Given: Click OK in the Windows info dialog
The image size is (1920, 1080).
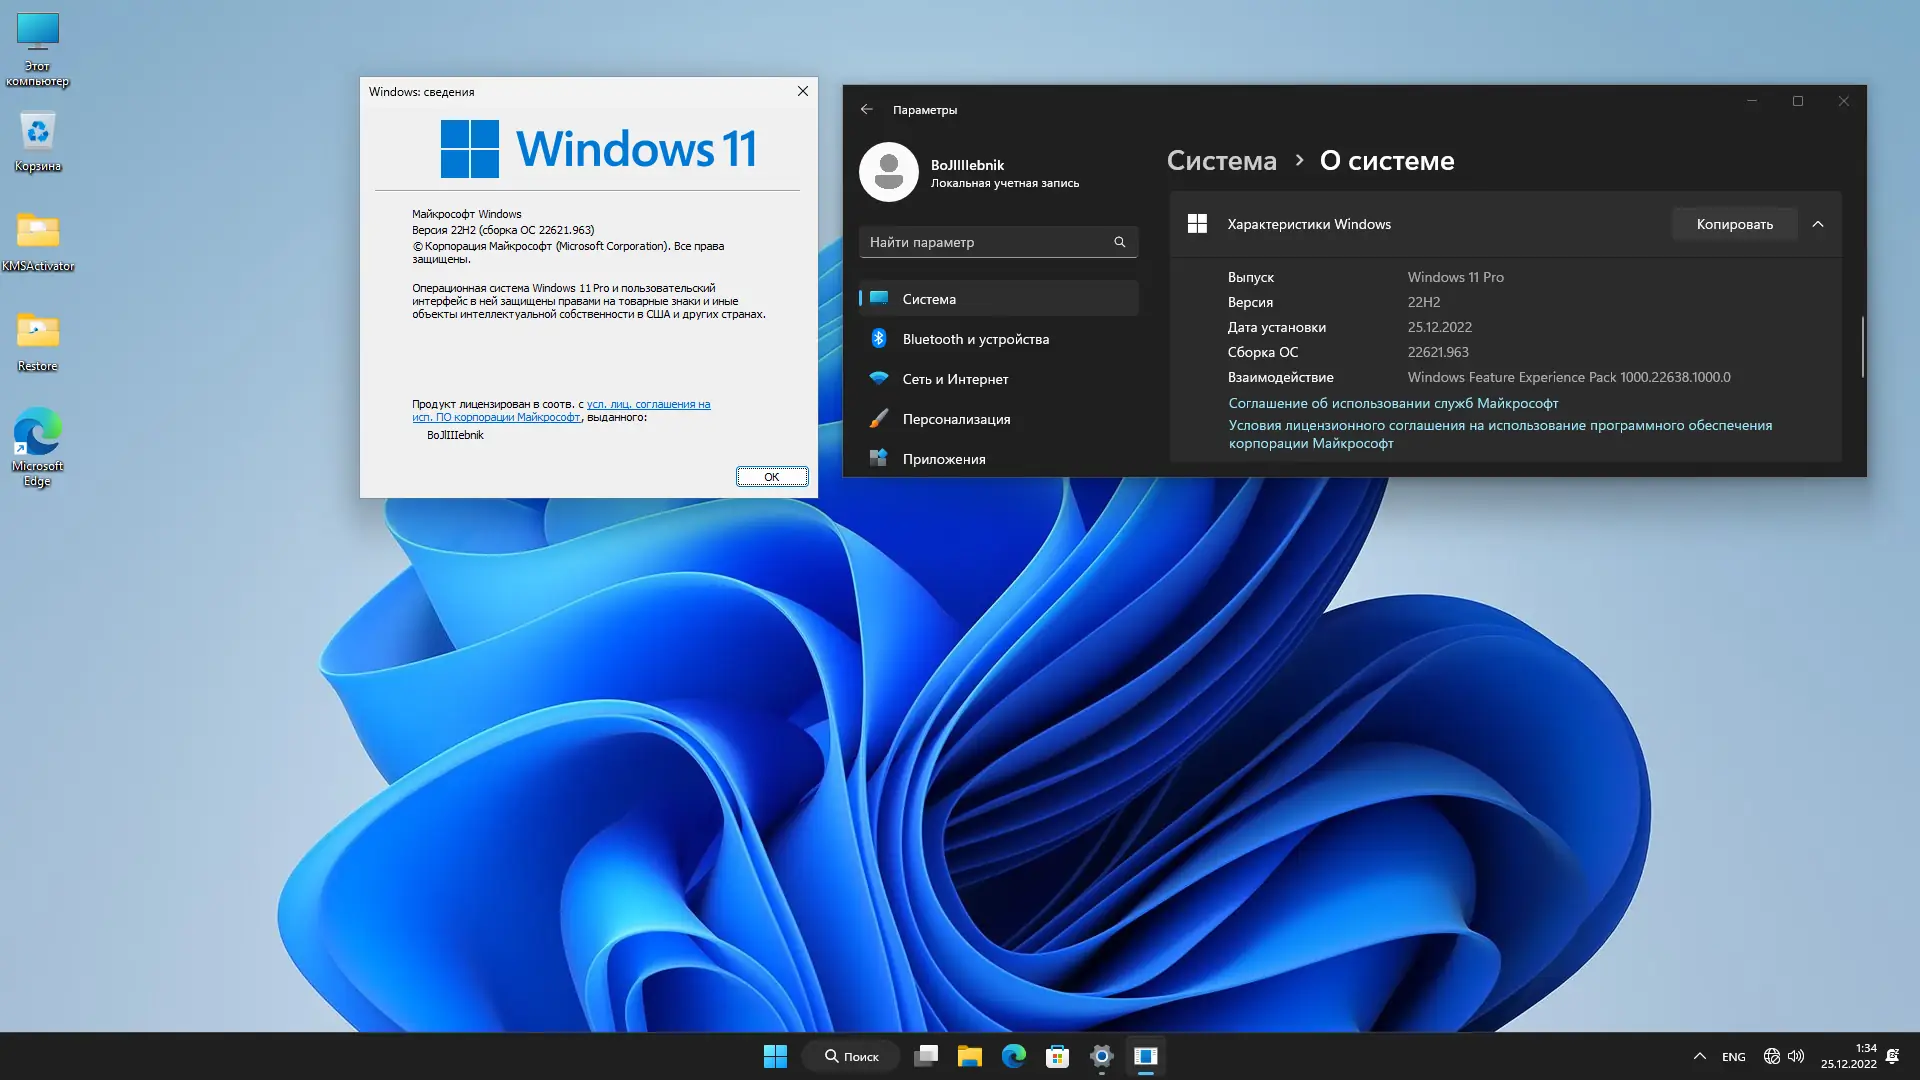Looking at the screenshot, I should pyautogui.click(x=771, y=477).
